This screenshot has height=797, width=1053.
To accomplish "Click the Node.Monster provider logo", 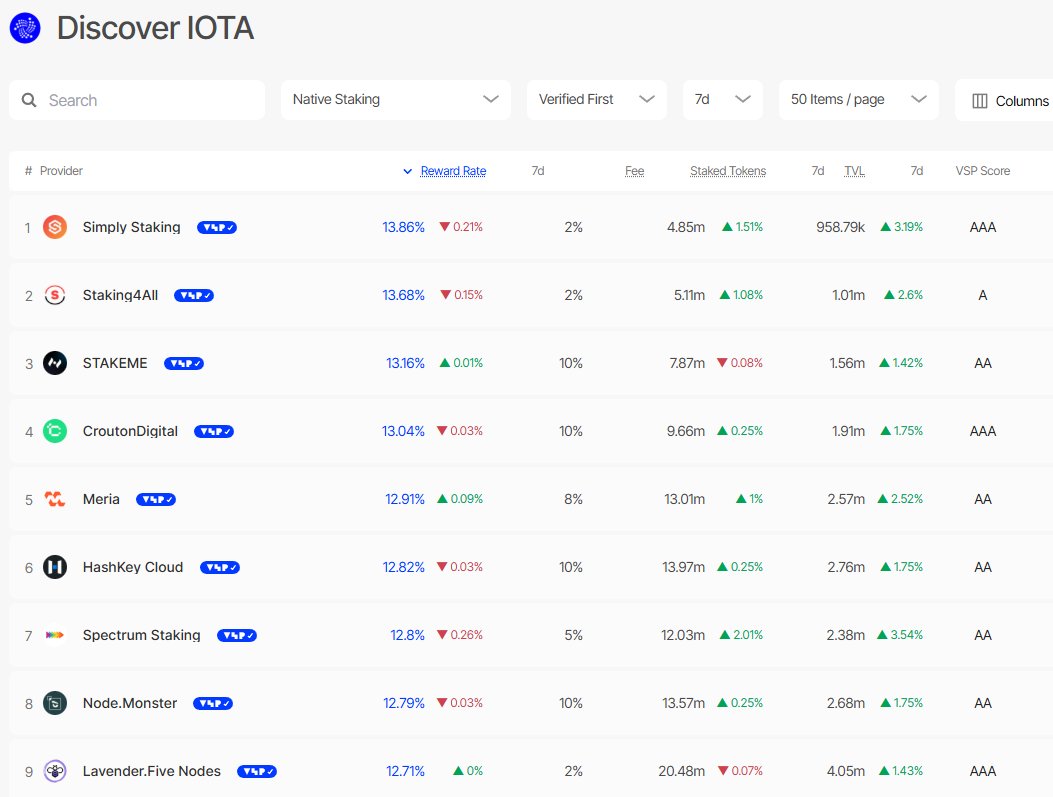I will [x=55, y=703].
